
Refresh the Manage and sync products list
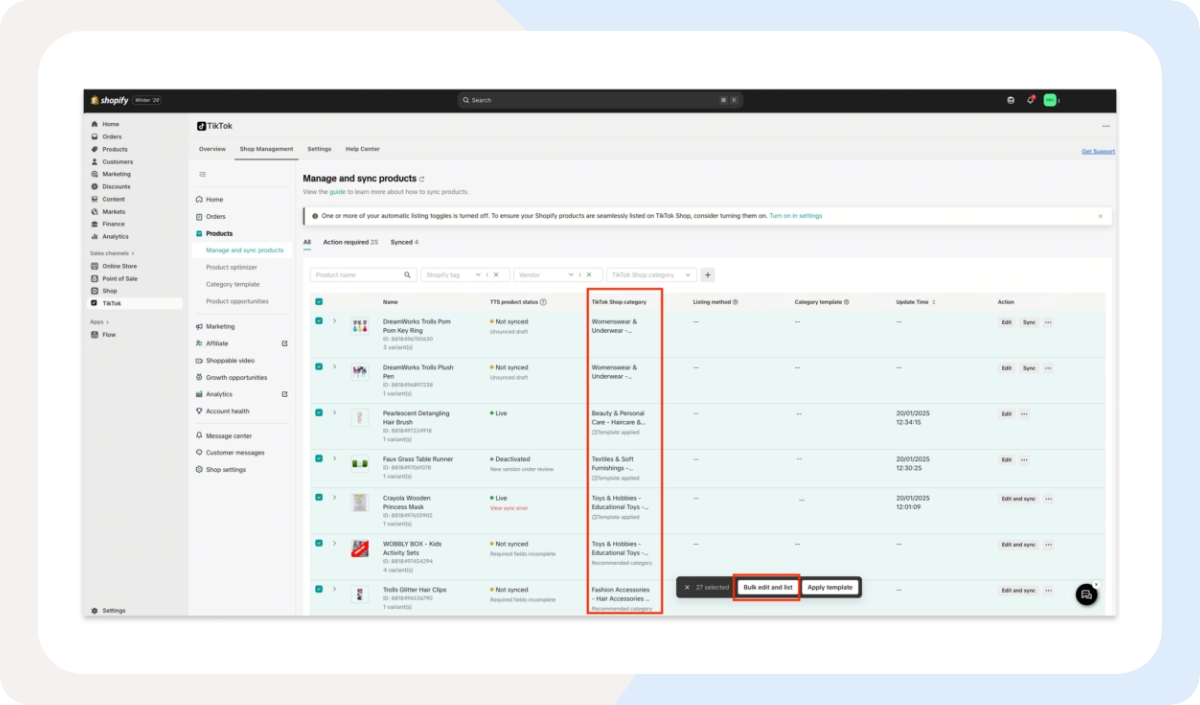click(x=422, y=179)
